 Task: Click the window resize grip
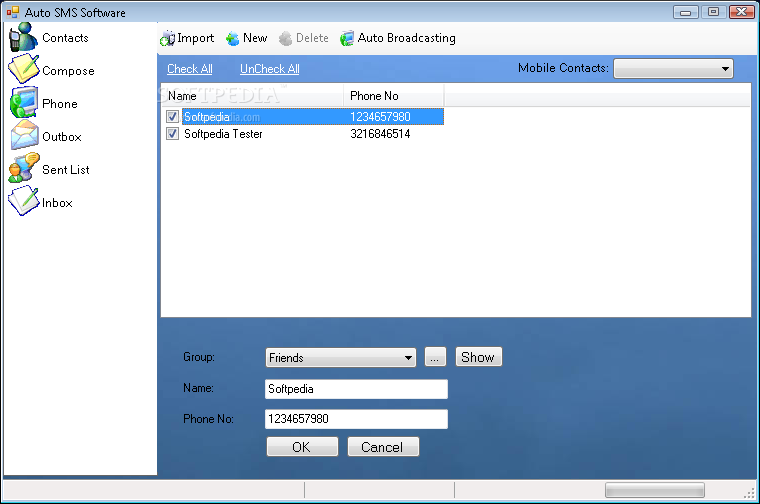pyautogui.click(x=749, y=493)
